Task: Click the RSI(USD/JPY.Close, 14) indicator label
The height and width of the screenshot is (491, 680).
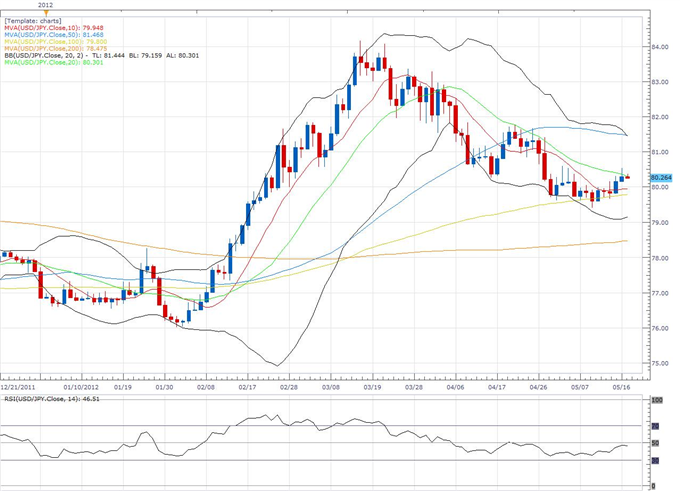Action: [52, 399]
